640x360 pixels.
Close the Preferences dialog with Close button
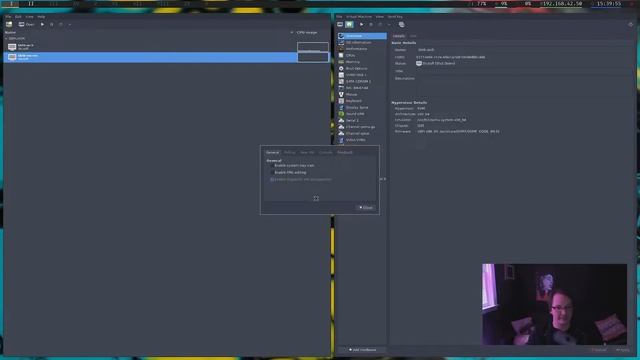366,208
